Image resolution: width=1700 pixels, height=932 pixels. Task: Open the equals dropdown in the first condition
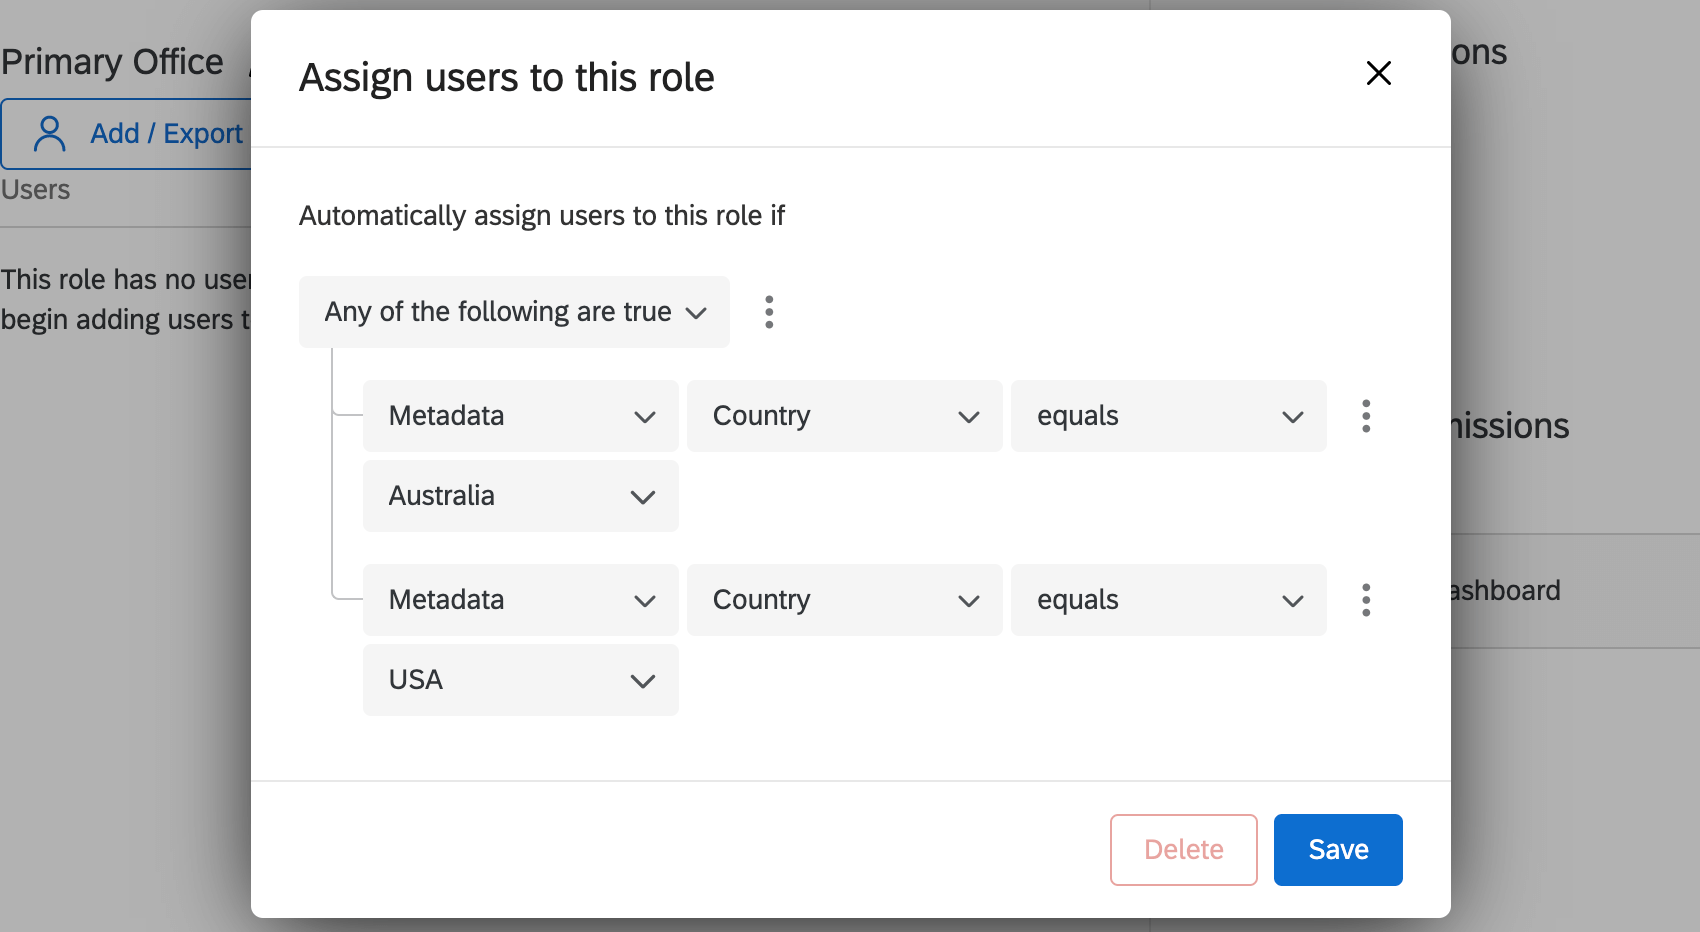(x=1167, y=416)
